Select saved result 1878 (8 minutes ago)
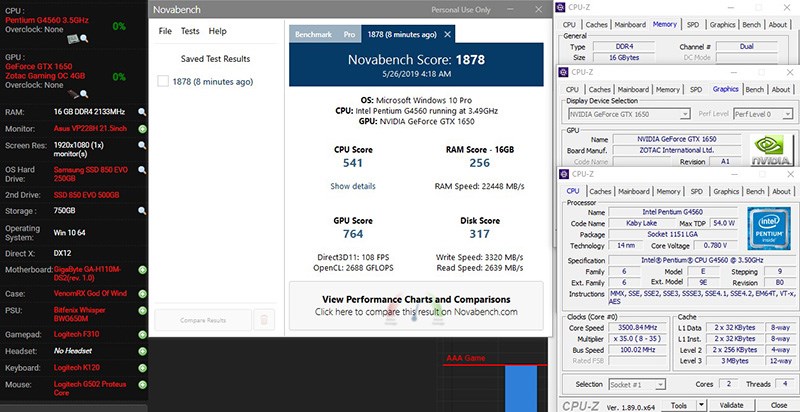This screenshot has width=800, height=412. pyautogui.click(x=213, y=82)
